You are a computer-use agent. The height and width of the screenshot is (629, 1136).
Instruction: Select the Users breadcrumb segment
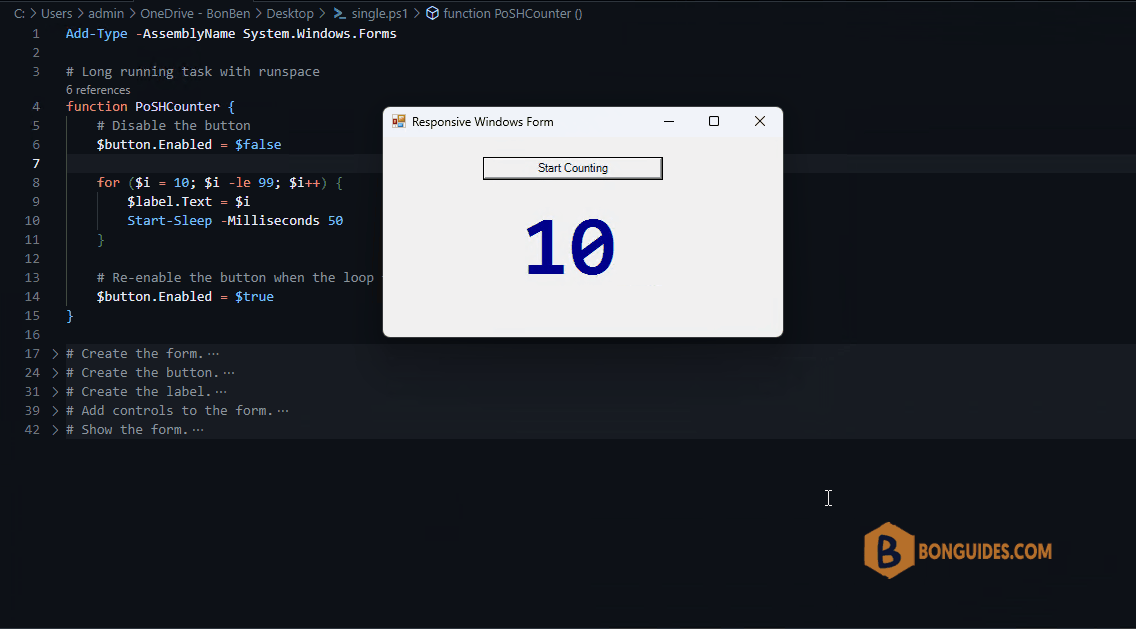click(57, 13)
